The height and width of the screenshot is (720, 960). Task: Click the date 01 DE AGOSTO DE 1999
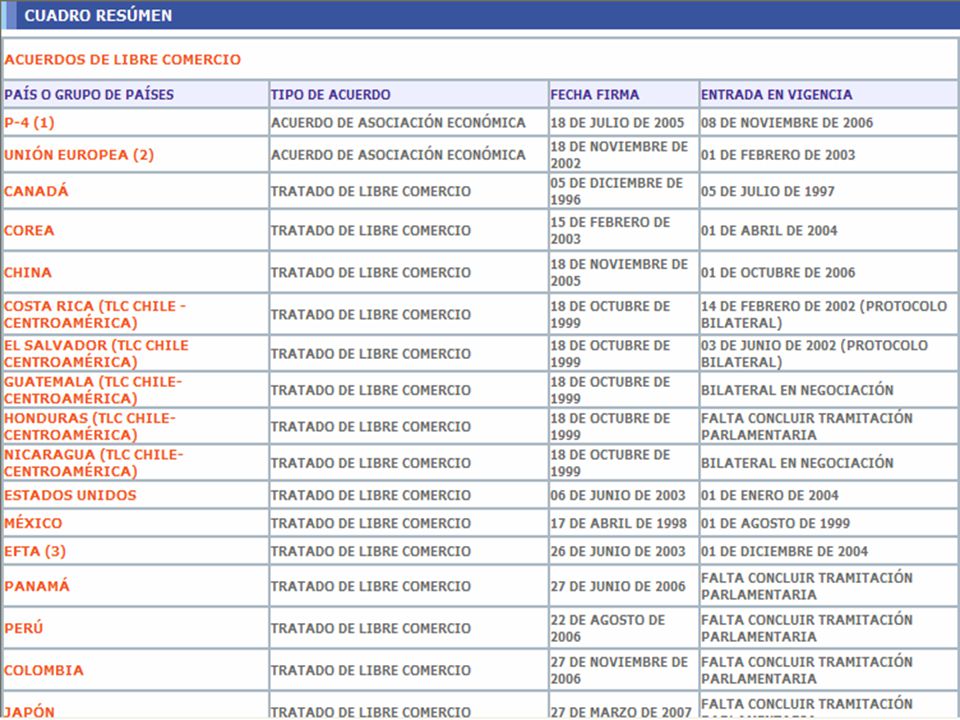tap(776, 523)
